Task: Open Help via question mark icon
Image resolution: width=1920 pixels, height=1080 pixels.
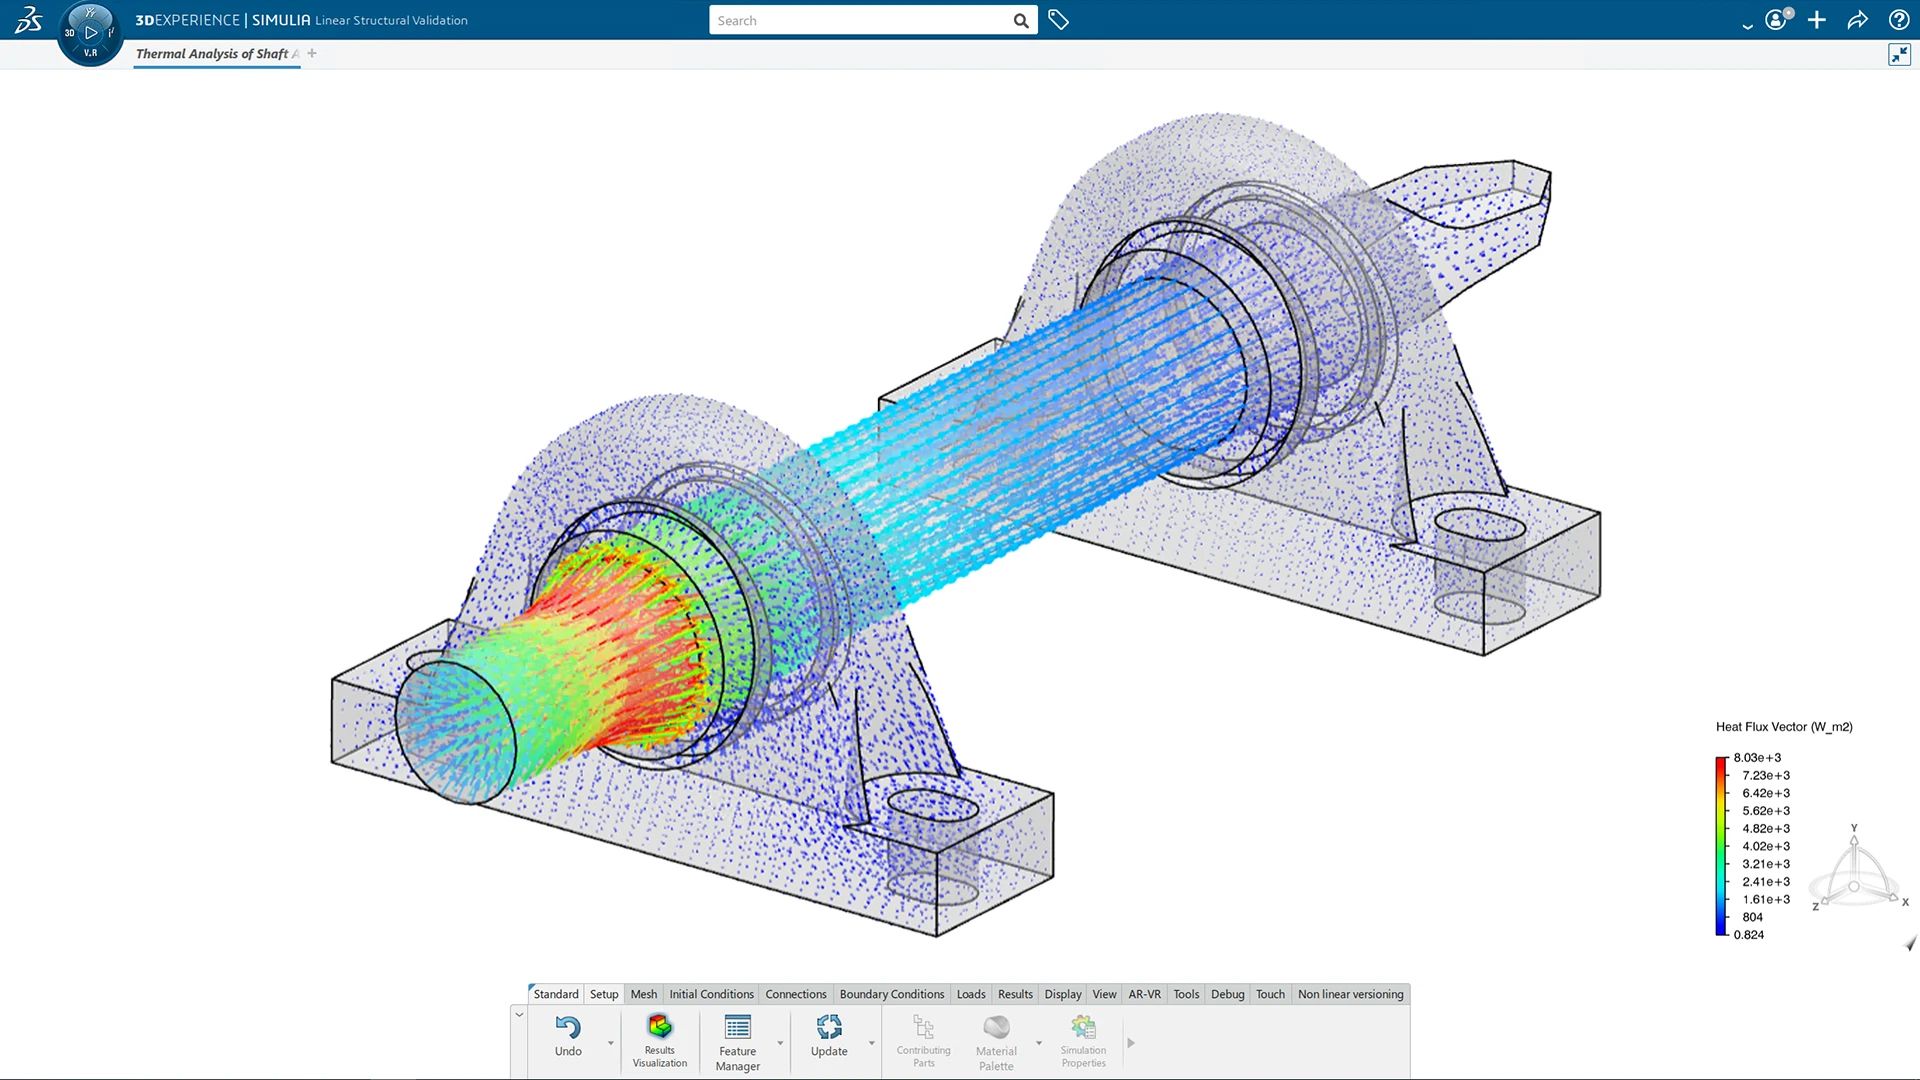Action: pyautogui.click(x=1898, y=19)
